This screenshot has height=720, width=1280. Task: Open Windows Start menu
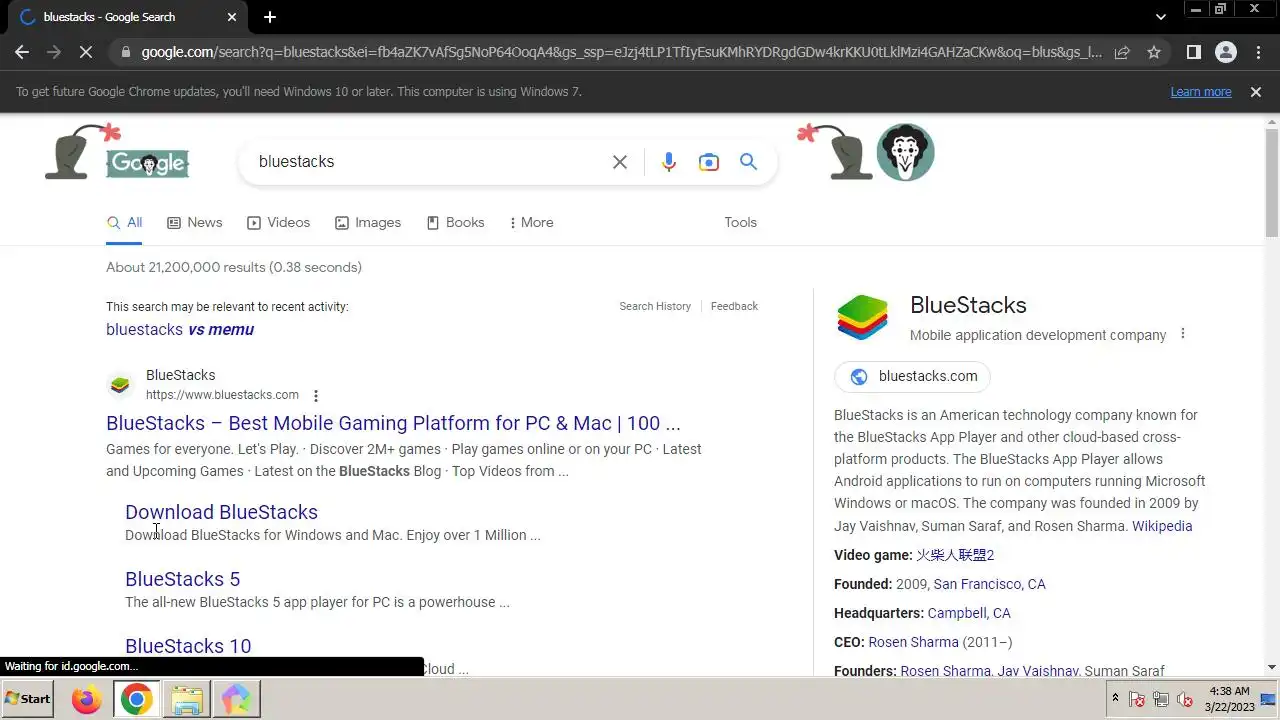28,699
